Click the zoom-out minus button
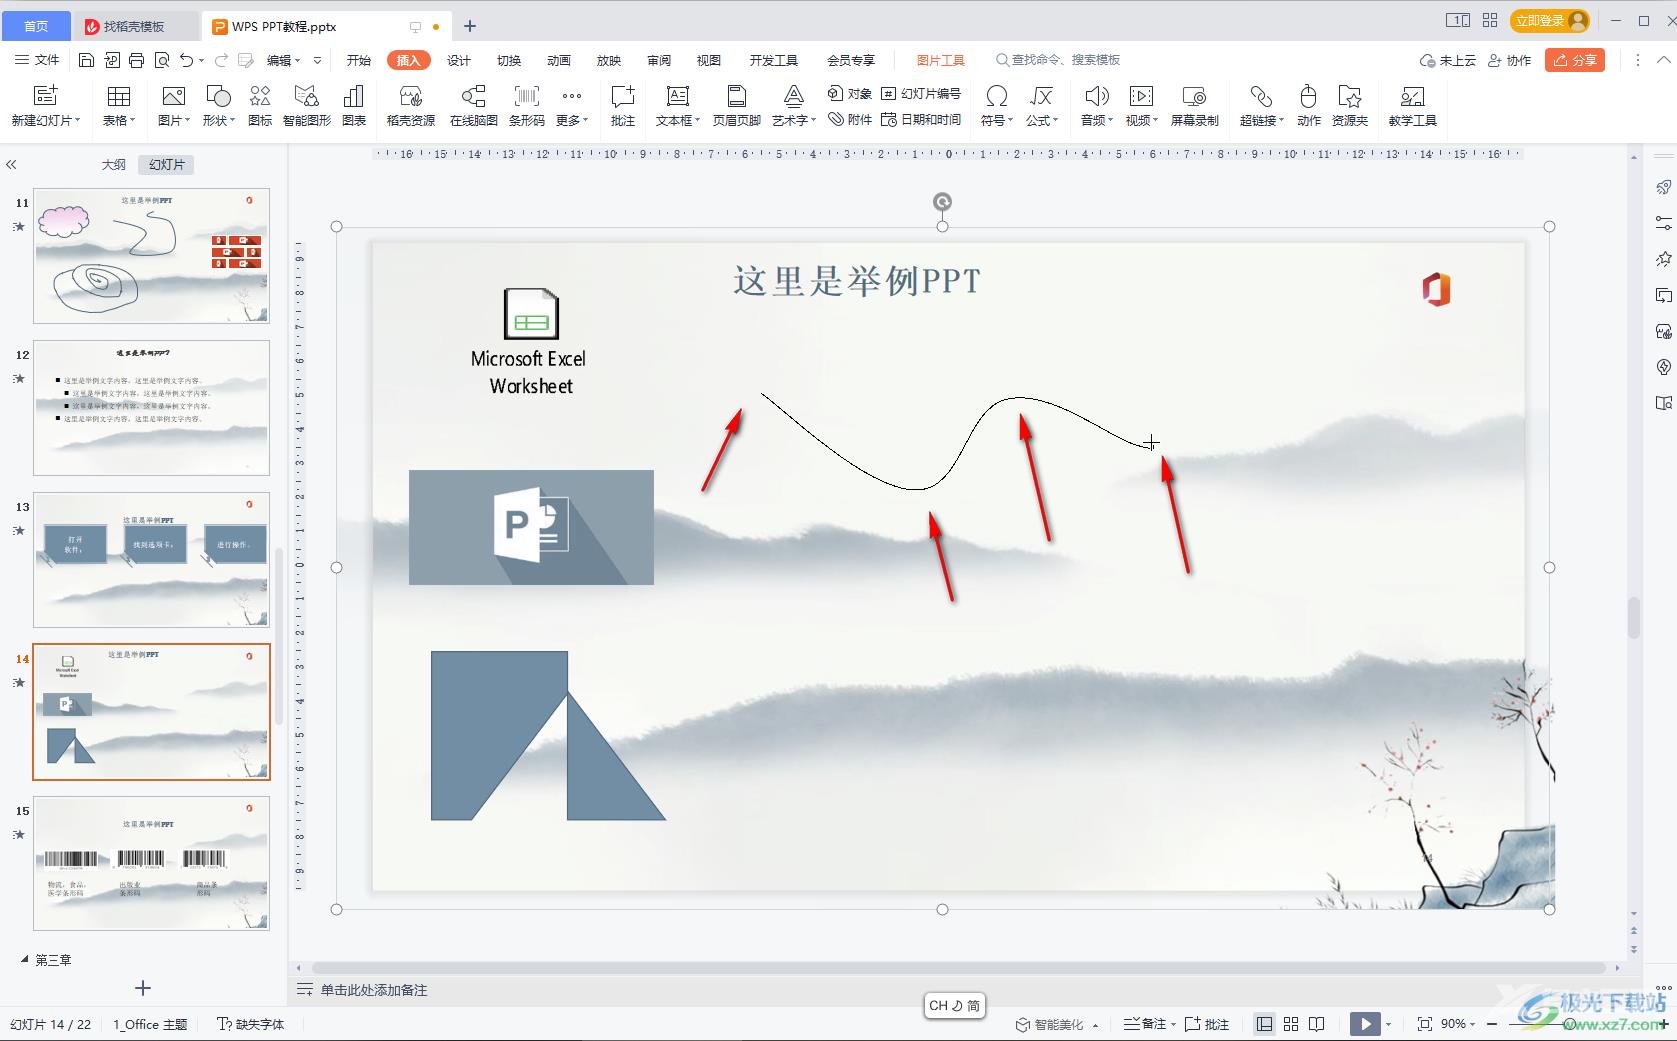Screen dimensions: 1677x1041 pyautogui.click(x=1492, y=1024)
